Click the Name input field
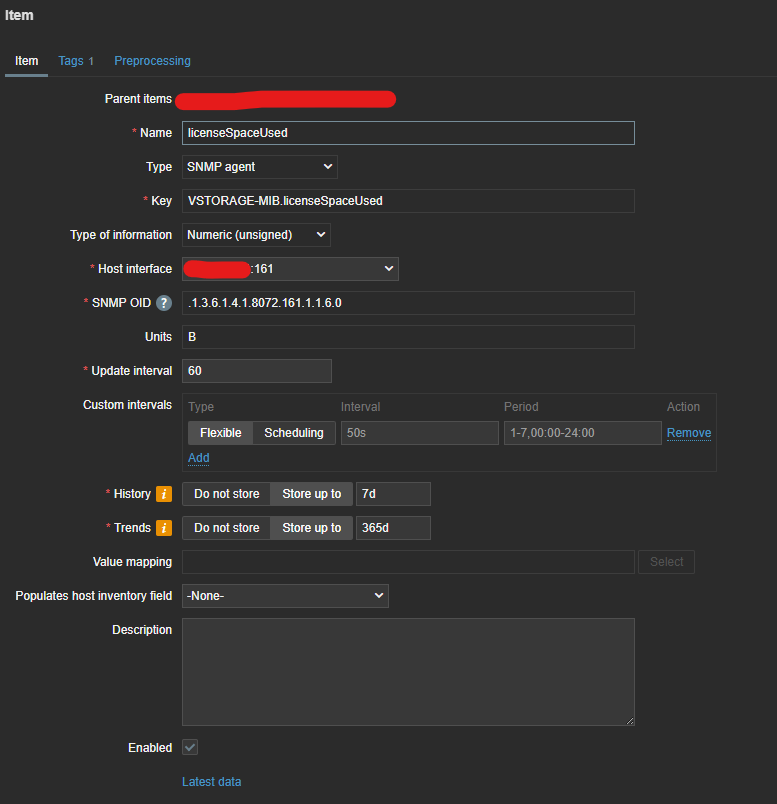 click(408, 133)
